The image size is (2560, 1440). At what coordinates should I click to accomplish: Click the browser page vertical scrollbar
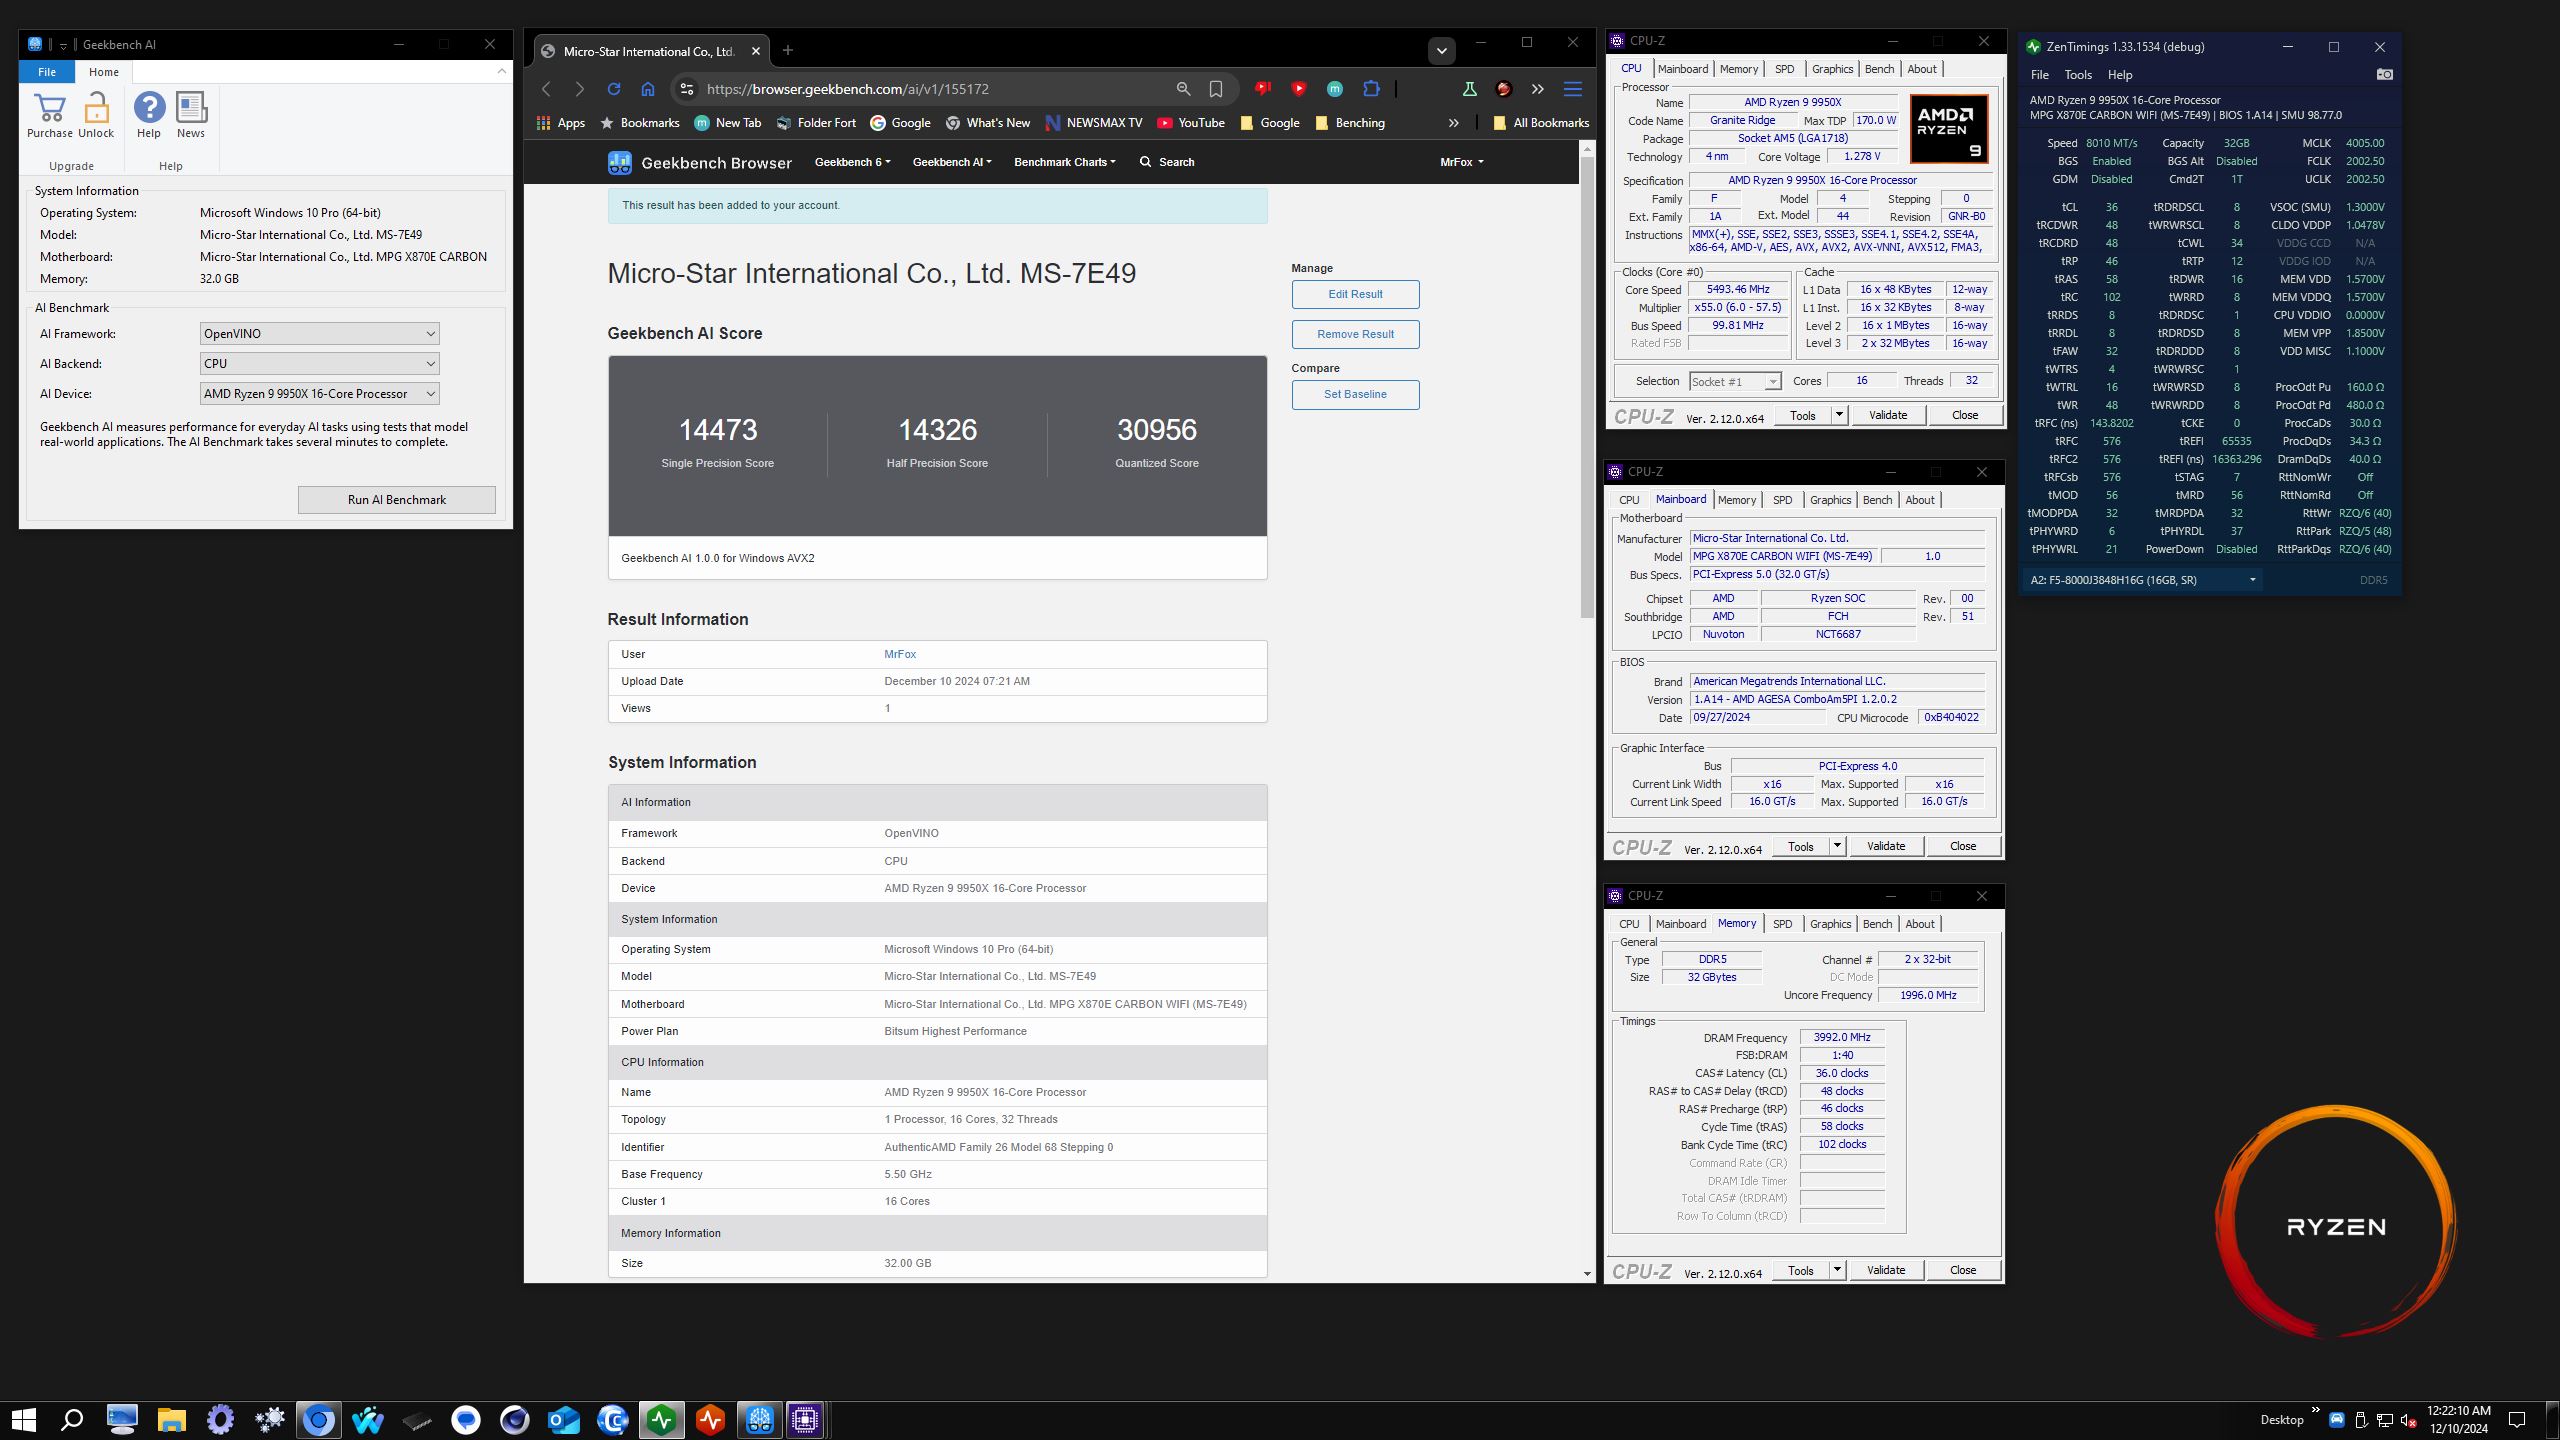[x=1587, y=386]
